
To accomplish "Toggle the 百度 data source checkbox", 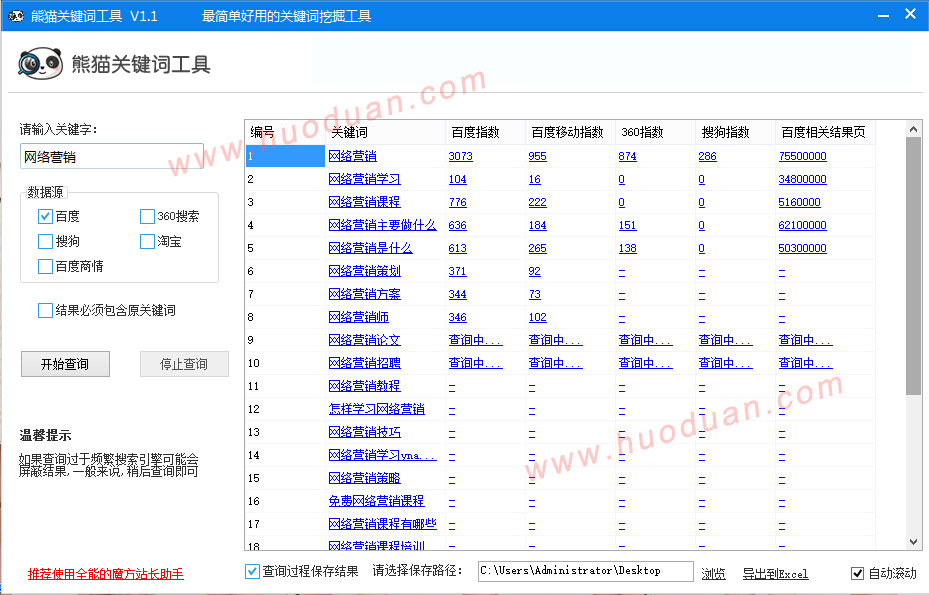I will [45, 216].
